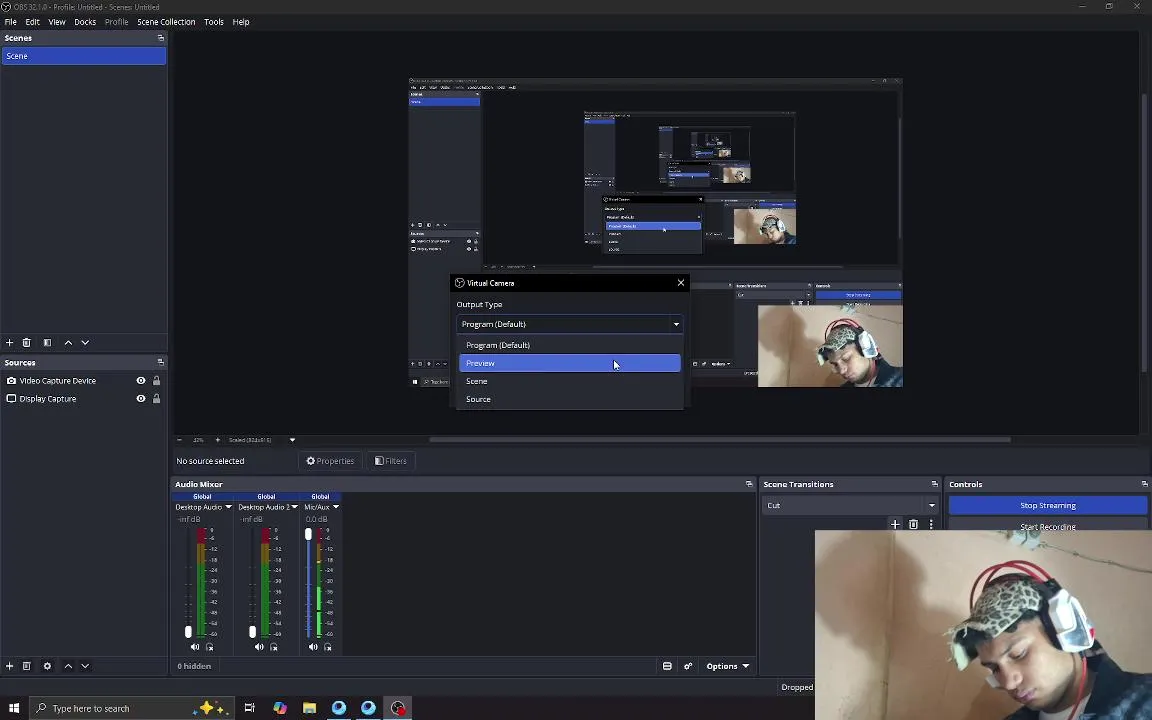Screen dimensions: 1152x720
Task: Open preview scaling dropdown arrow
Action: pyautogui.click(x=292, y=440)
